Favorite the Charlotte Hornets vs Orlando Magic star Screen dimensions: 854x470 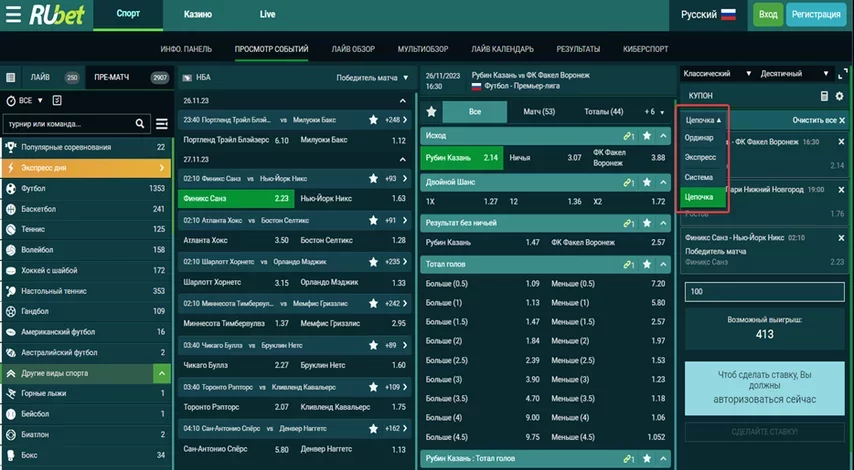[x=373, y=262]
